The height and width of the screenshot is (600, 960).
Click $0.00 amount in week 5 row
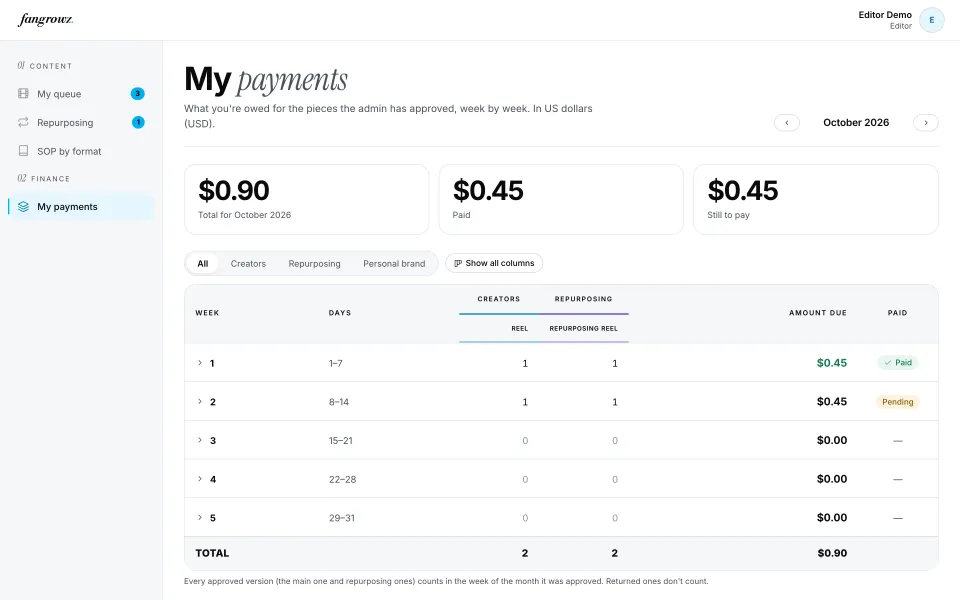(x=831, y=517)
